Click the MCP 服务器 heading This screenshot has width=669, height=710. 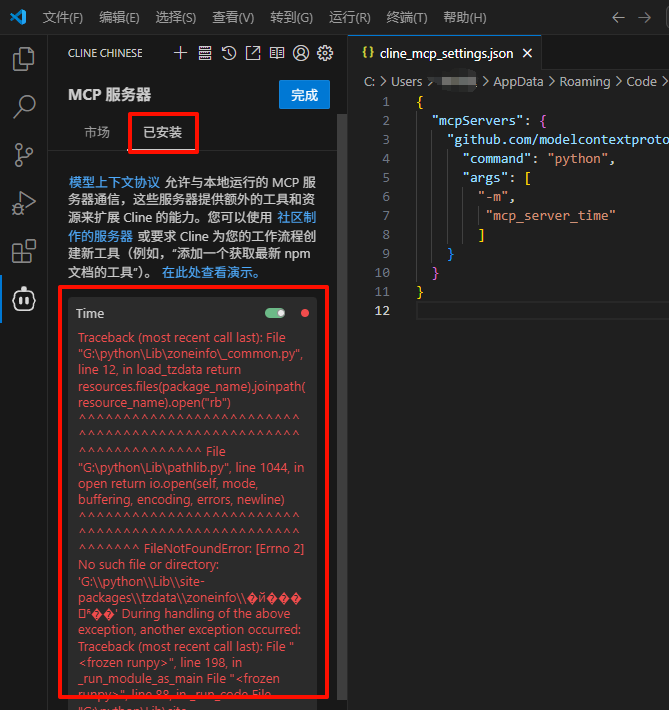coord(109,95)
